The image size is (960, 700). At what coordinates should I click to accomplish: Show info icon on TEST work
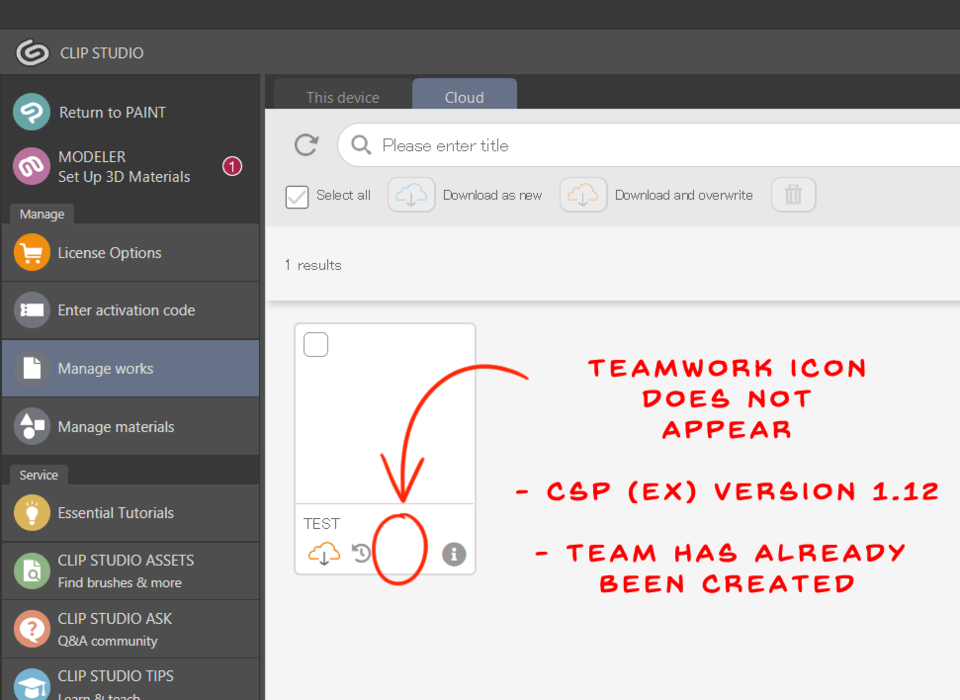click(x=454, y=553)
